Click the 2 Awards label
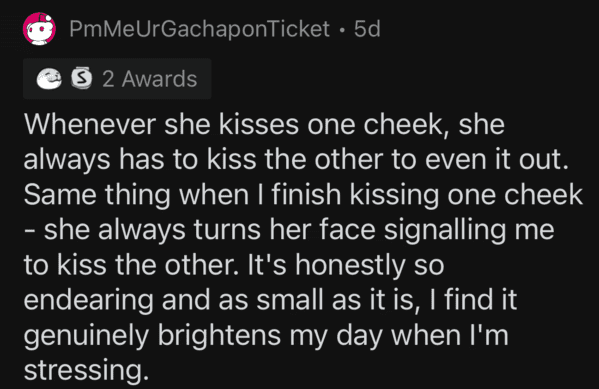Screen dimensions: 599x389 tap(149, 79)
